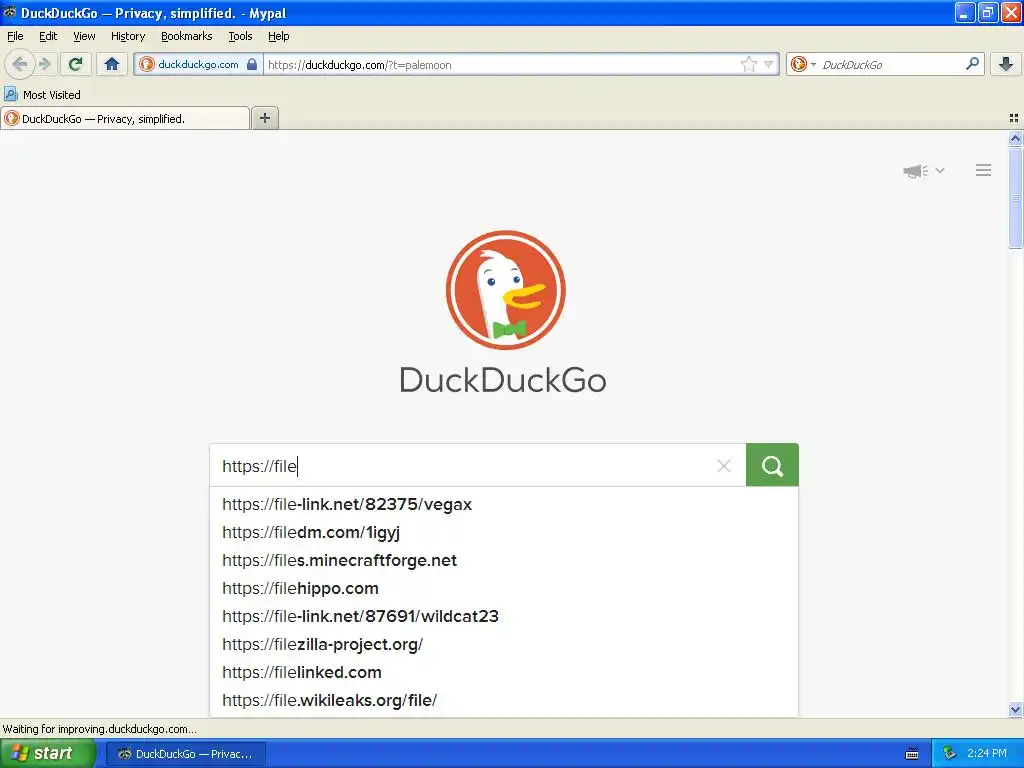This screenshot has height=768, width=1024.
Task: Open the Home page via house icon
Action: pyautogui.click(x=112, y=64)
